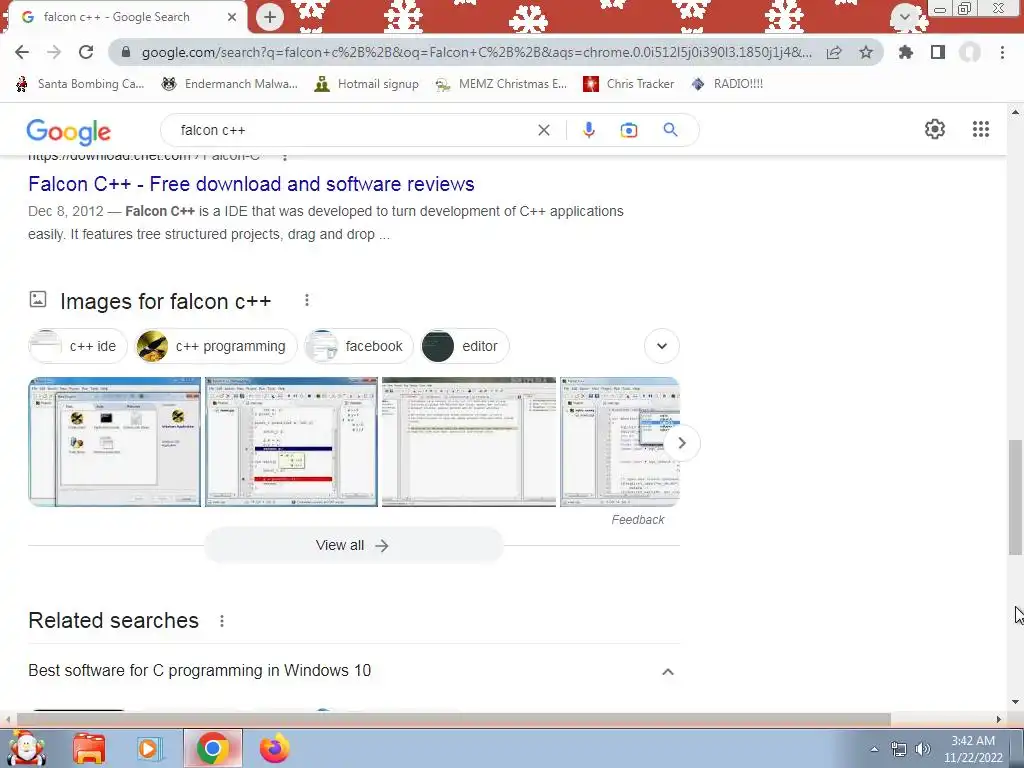Viewport: 1024px width, 768px height.
Task: Open Firefox from taskbar
Action: point(274,748)
